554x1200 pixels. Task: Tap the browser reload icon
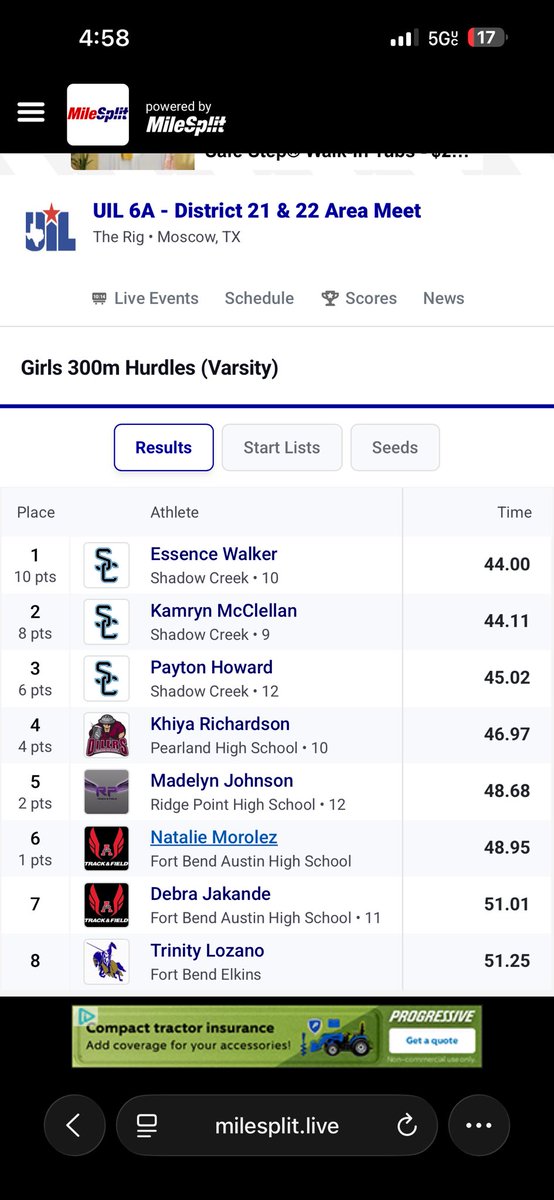click(x=406, y=1126)
